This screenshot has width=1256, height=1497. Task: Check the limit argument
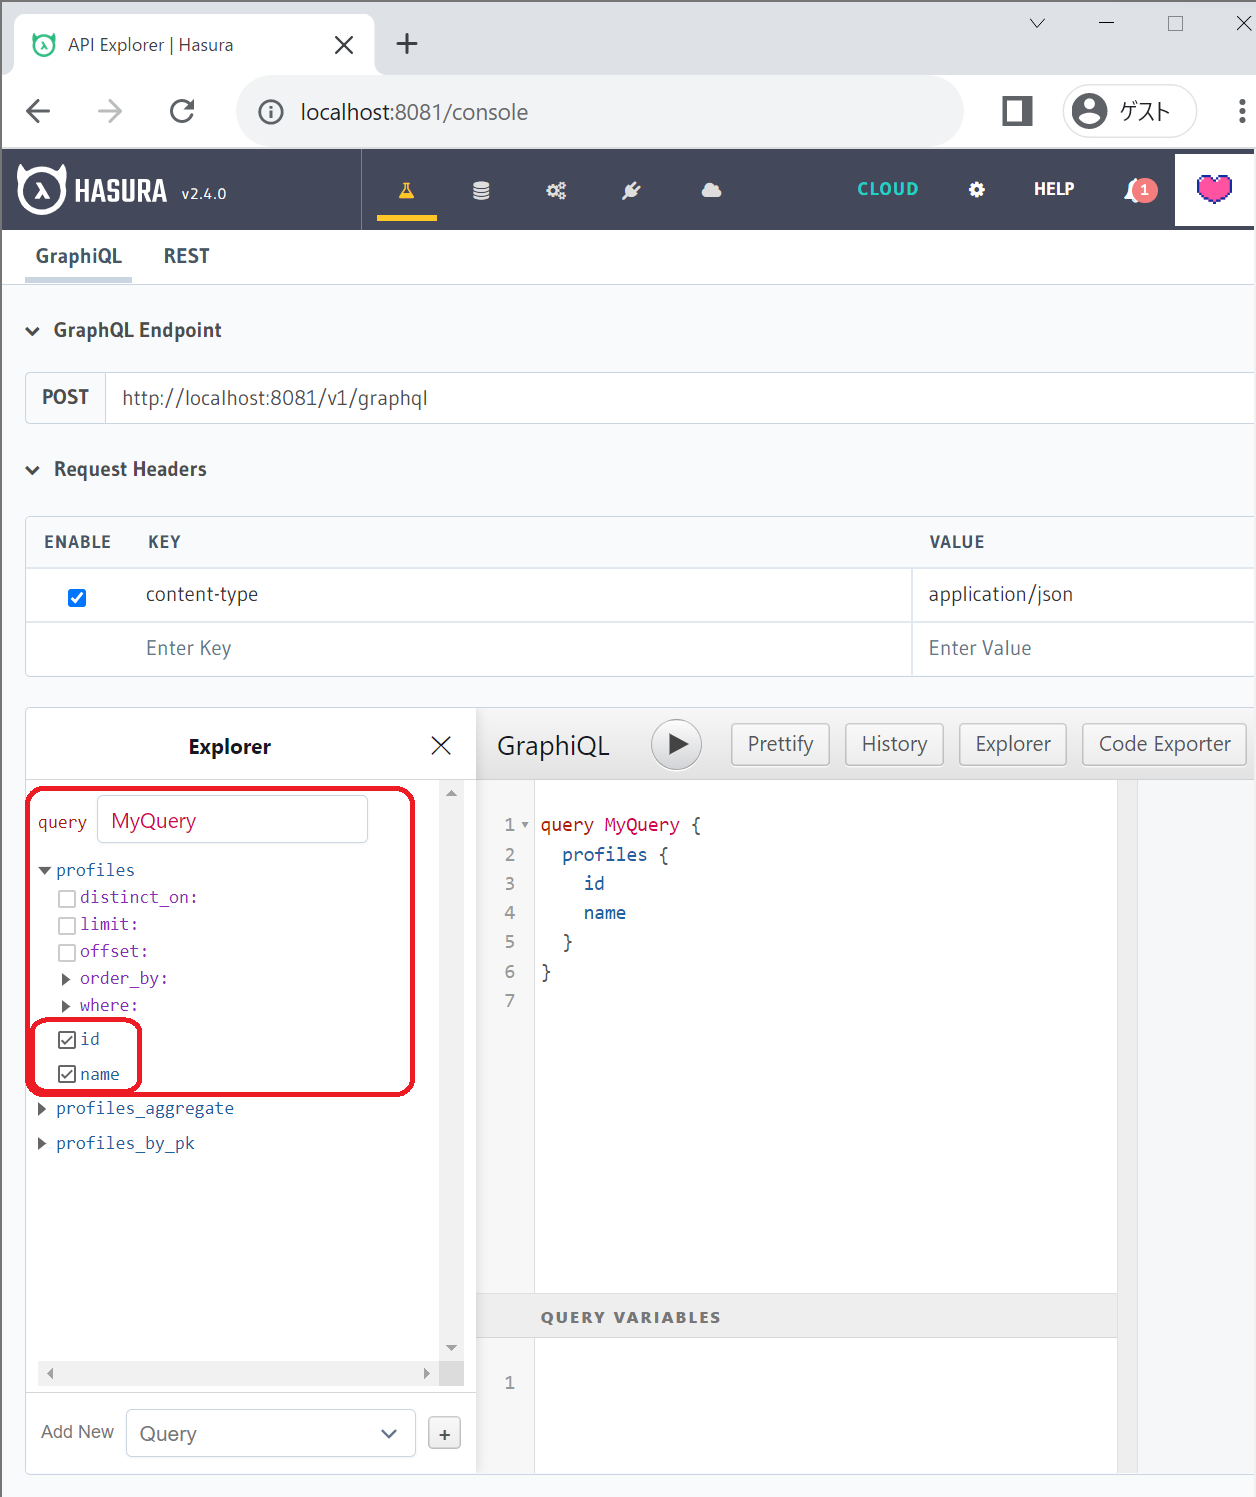67,925
